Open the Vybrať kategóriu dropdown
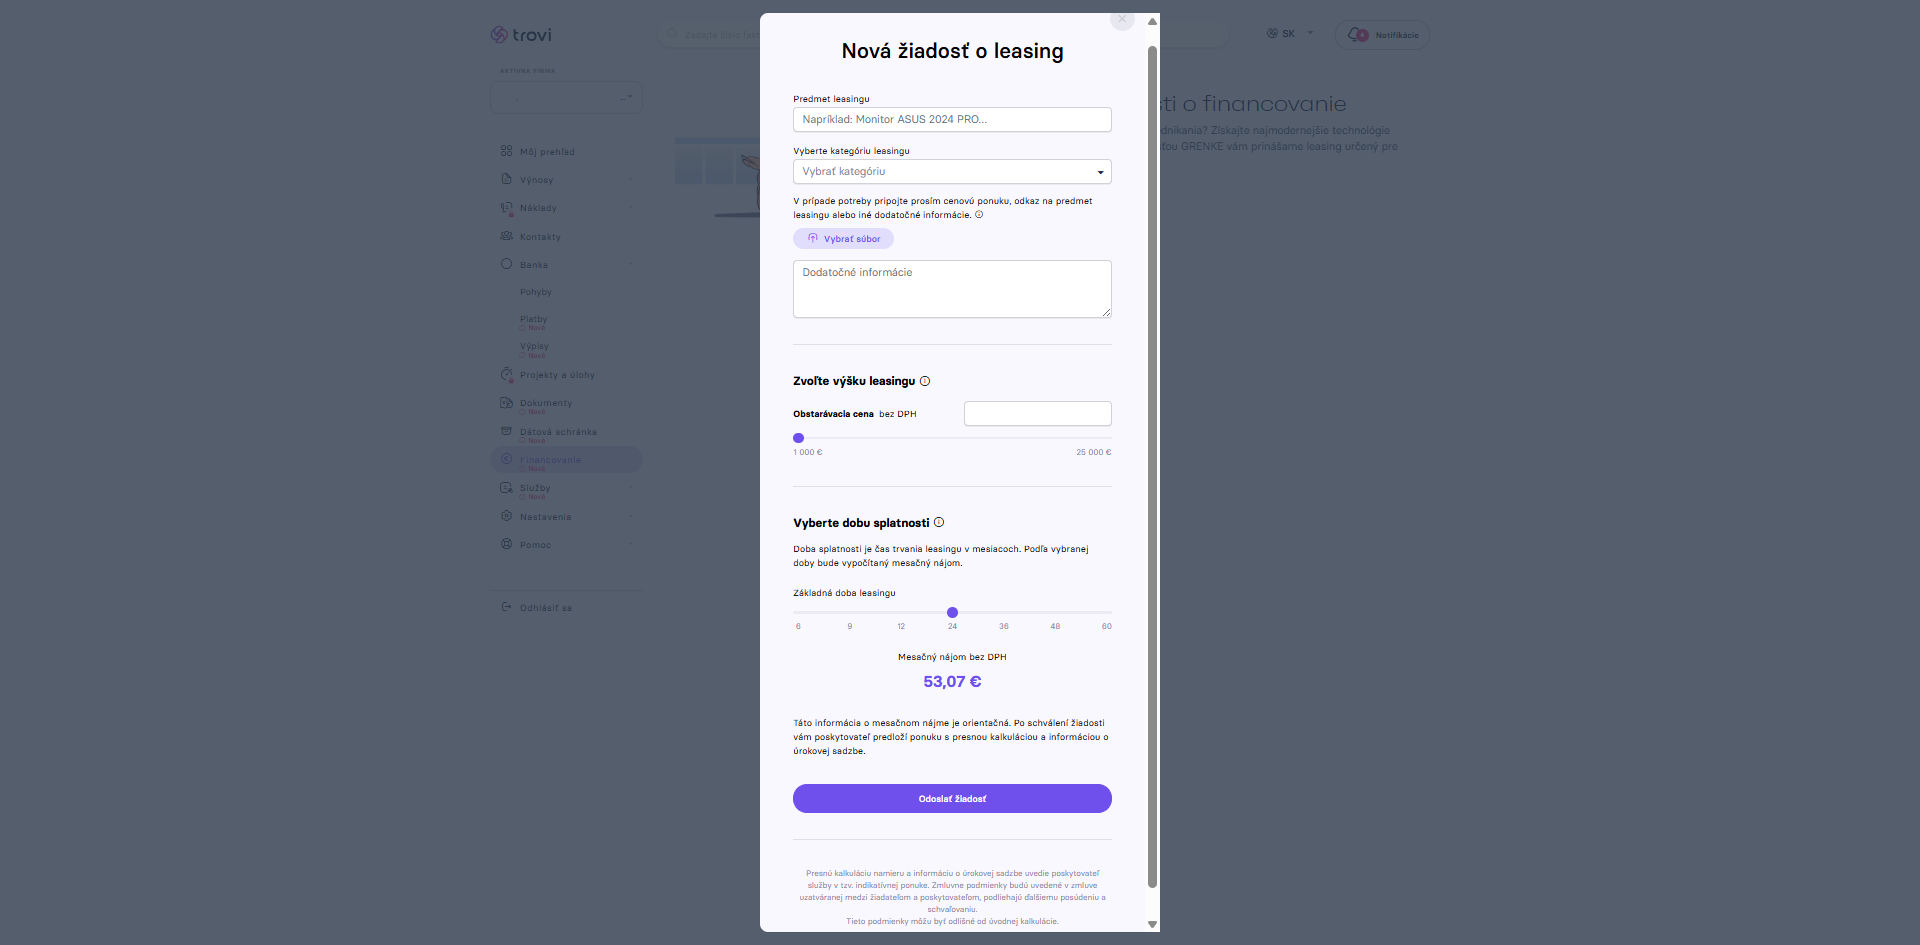 click(x=952, y=172)
